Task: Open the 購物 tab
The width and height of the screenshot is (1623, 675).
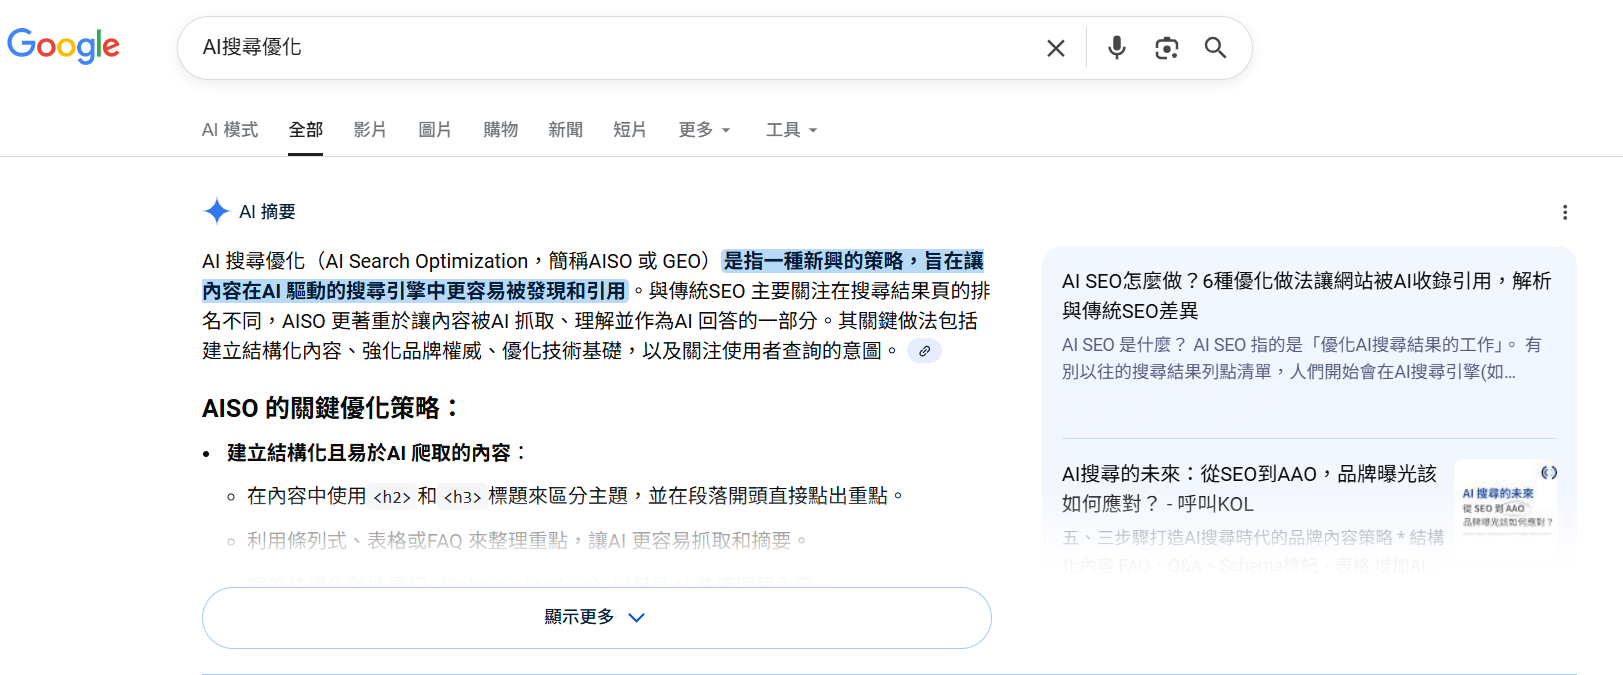Action: pos(500,130)
